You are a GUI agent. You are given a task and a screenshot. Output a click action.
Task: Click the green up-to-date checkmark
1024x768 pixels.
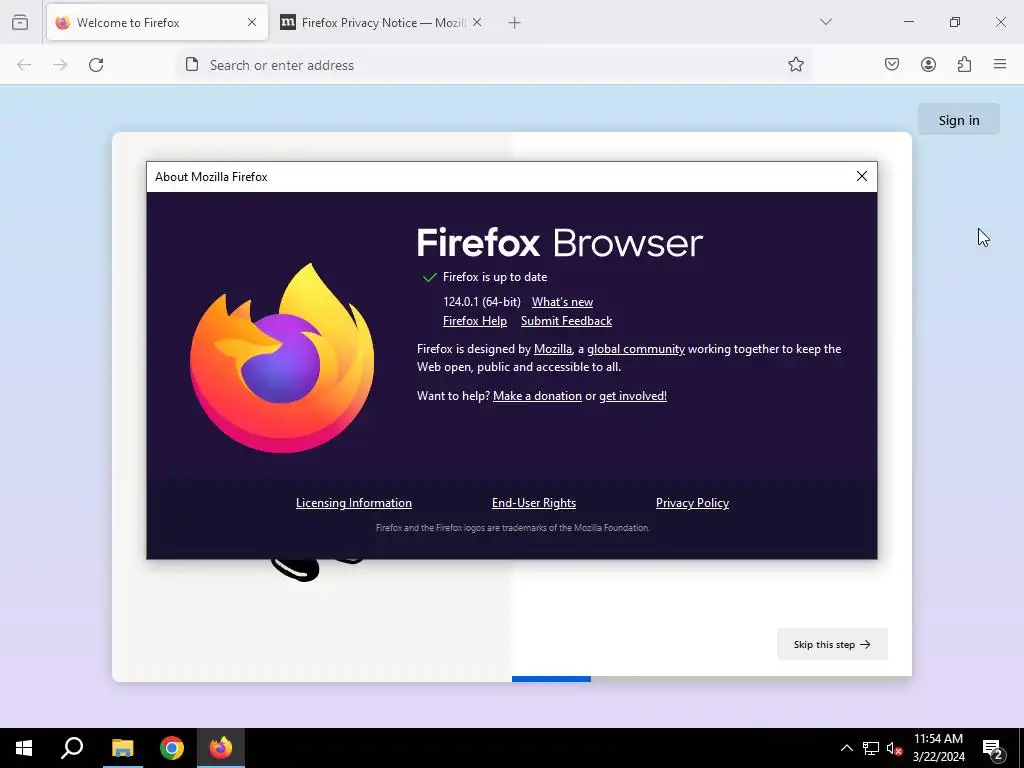pyautogui.click(x=429, y=278)
